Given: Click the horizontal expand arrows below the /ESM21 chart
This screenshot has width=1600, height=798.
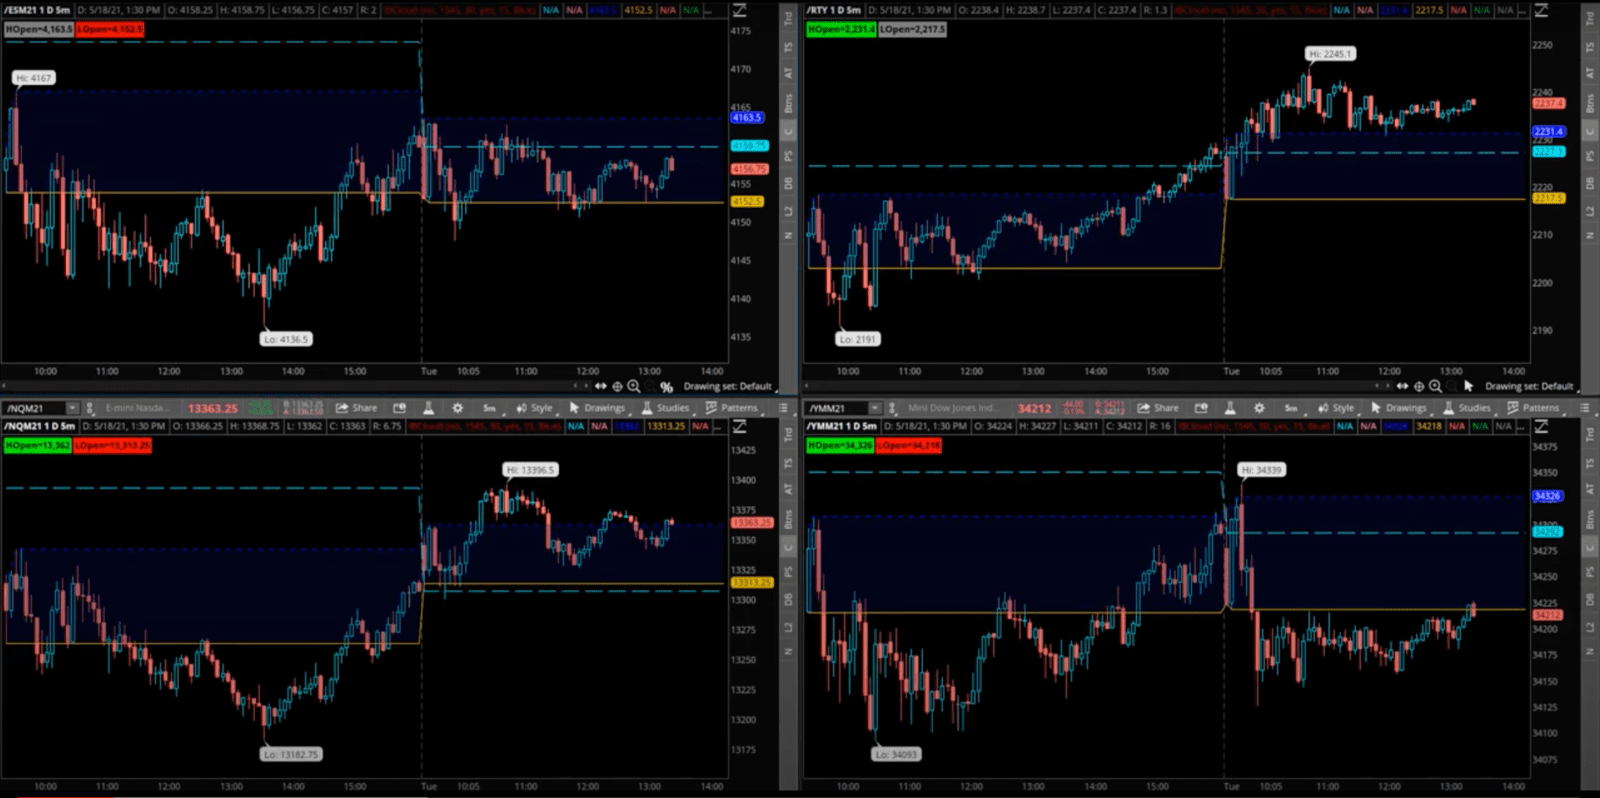Looking at the screenshot, I should (x=600, y=386).
